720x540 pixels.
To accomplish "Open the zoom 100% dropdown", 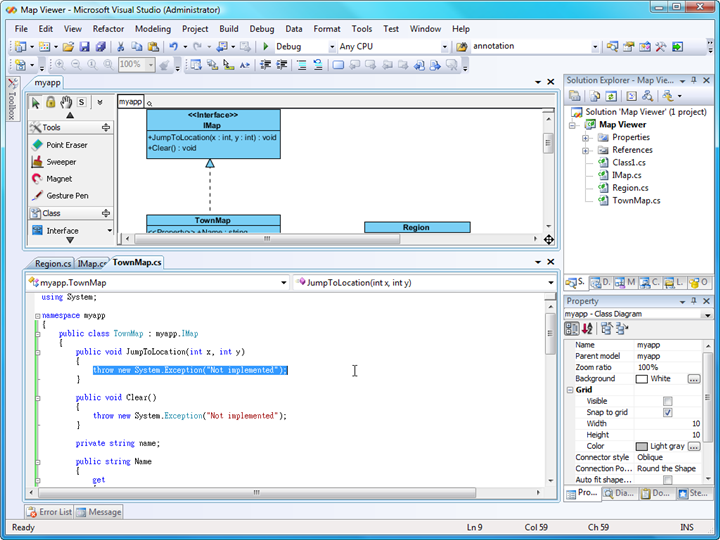I will [x=151, y=65].
